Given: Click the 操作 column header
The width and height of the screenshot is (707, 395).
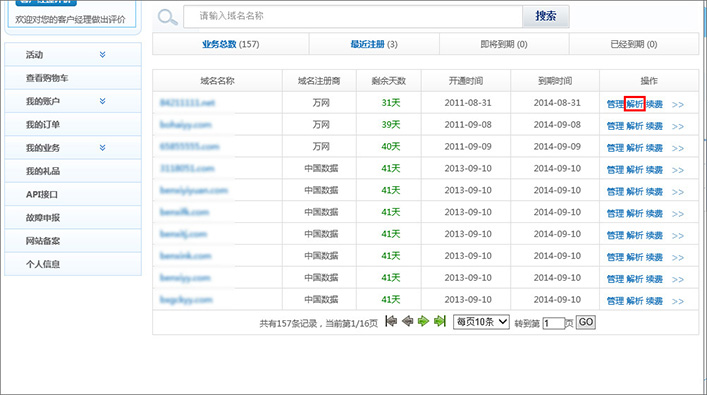Looking at the screenshot, I should pyautogui.click(x=649, y=81).
